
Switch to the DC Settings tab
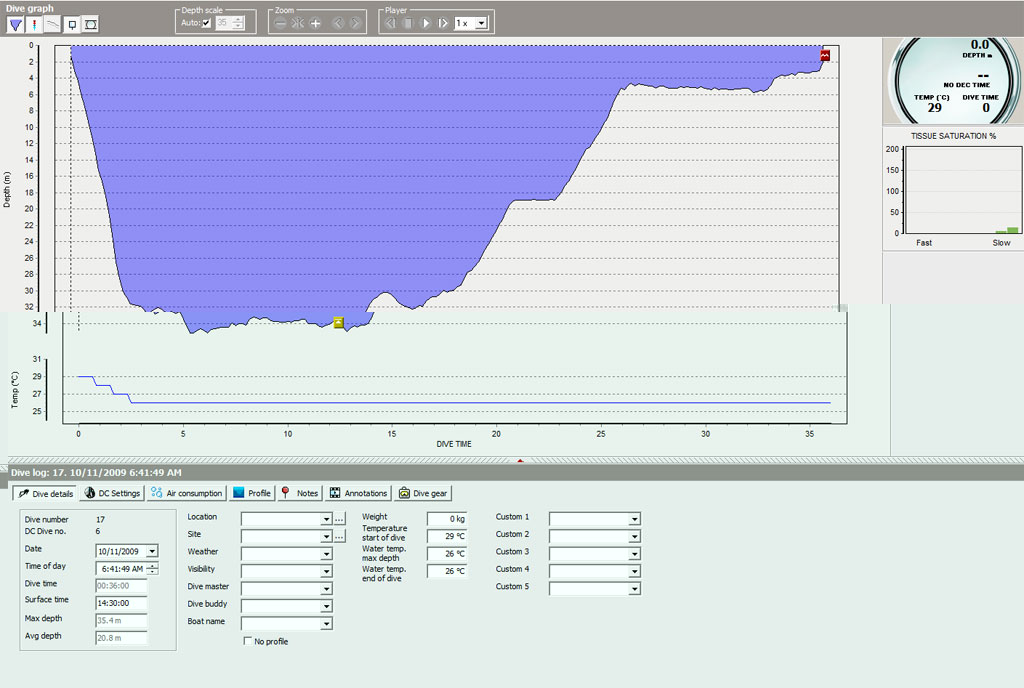pyautogui.click(x=113, y=493)
